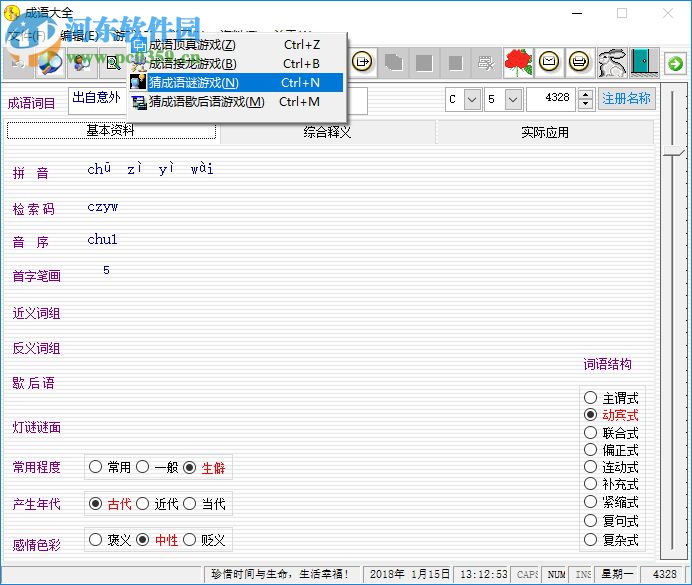Click the envelope mail toolbar icon
Screen dimensions: 692x585
pyautogui.click(x=549, y=62)
